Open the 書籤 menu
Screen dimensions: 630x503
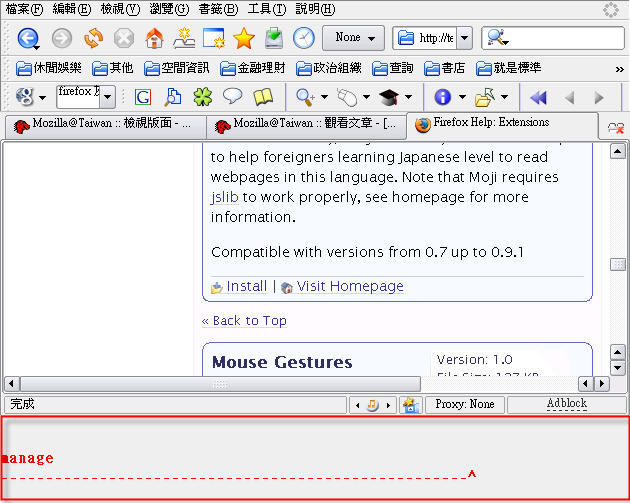point(218,9)
